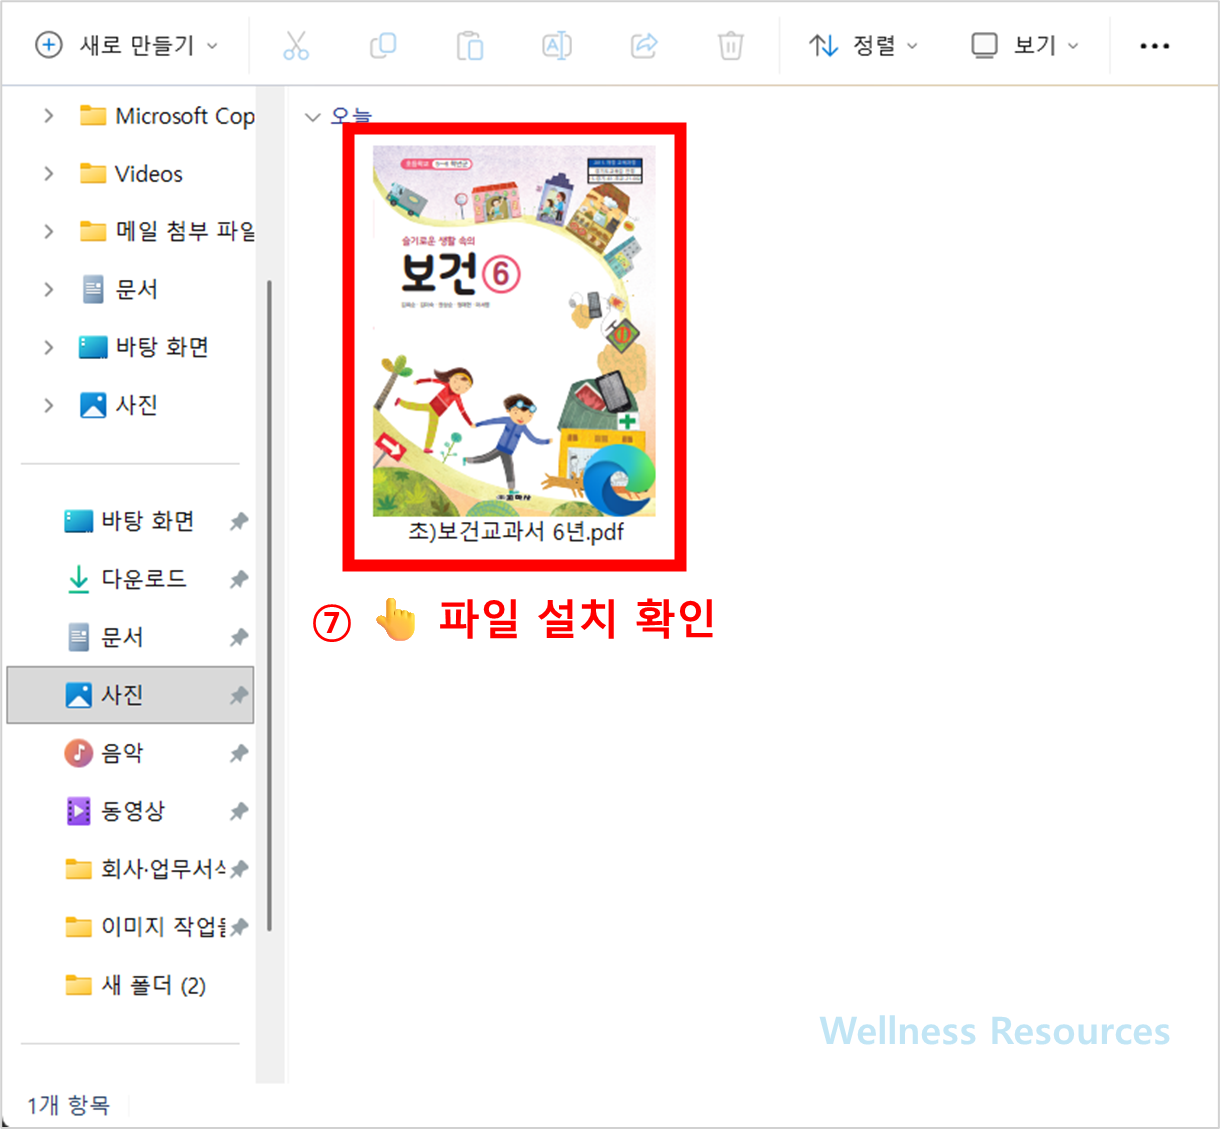Screen dimensions: 1220x1129
Task: Select the Microsoft Cop folder
Action: click(167, 116)
